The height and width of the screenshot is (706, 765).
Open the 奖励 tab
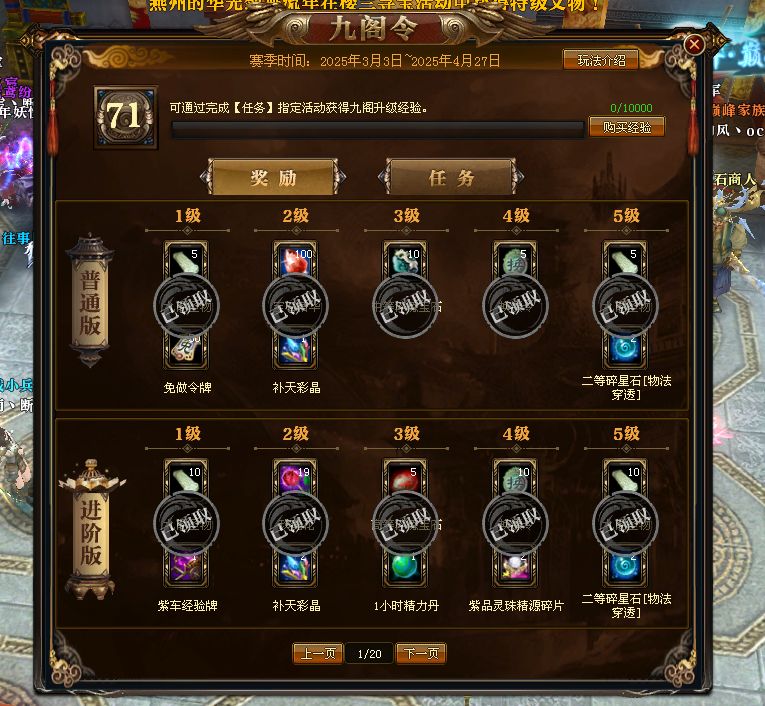click(x=273, y=178)
